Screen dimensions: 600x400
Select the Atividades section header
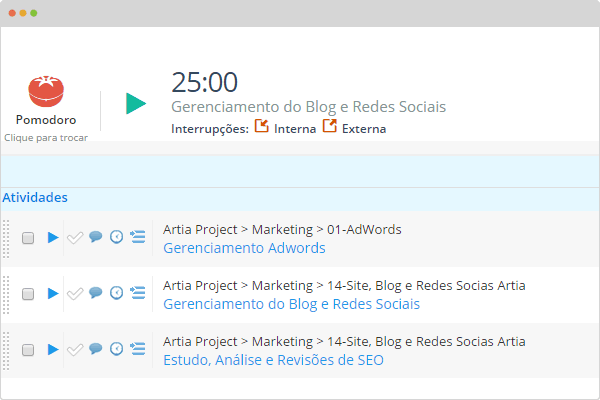pyautogui.click(x=35, y=198)
